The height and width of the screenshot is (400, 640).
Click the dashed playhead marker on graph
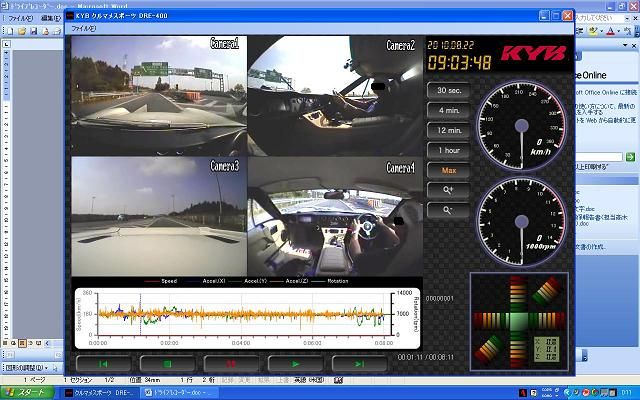[x=140, y=314]
